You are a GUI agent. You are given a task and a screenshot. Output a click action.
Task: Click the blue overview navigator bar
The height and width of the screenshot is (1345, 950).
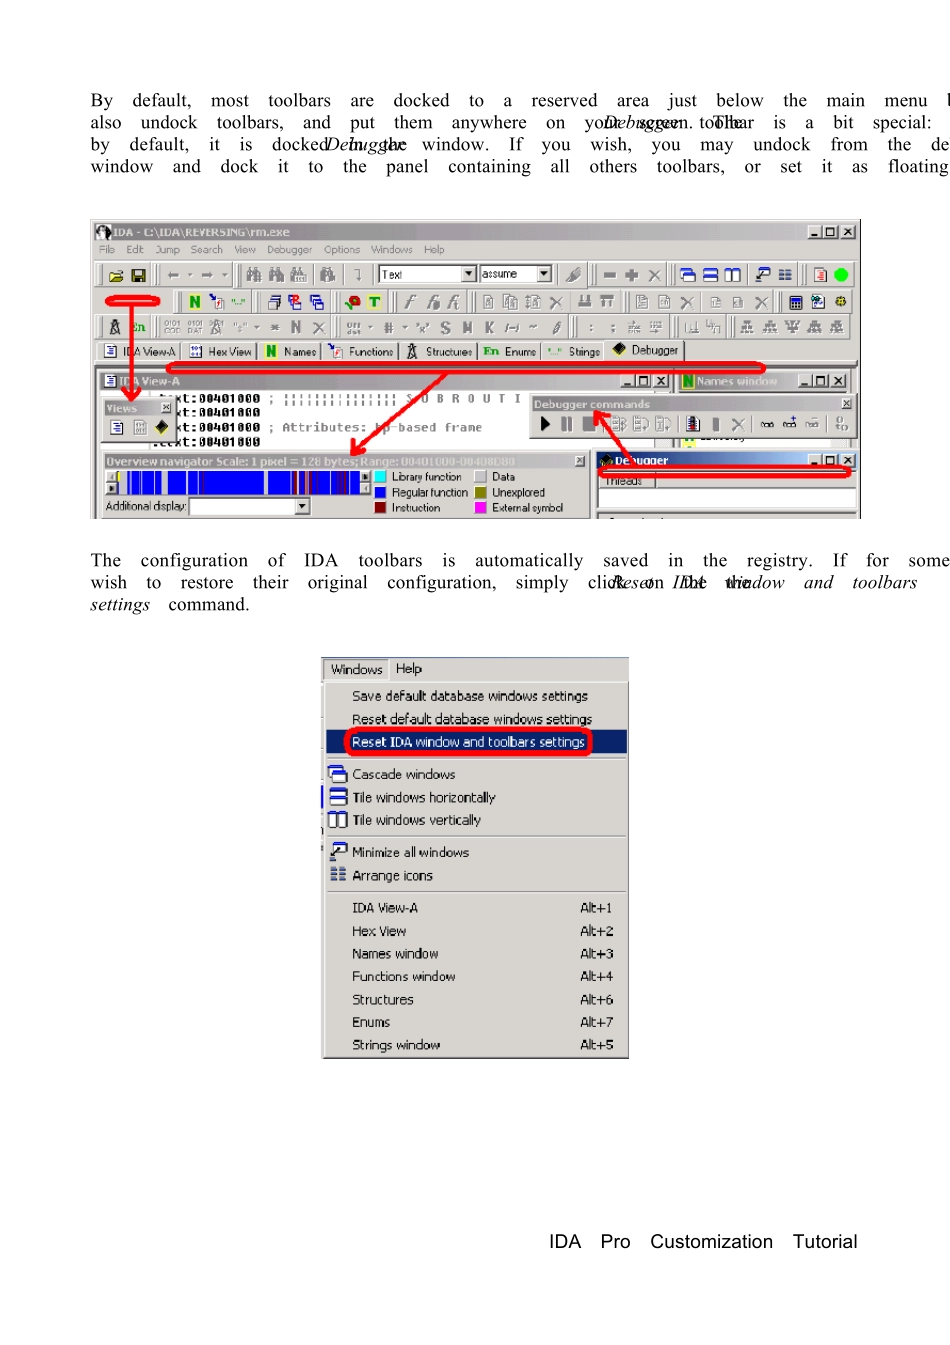(x=240, y=483)
